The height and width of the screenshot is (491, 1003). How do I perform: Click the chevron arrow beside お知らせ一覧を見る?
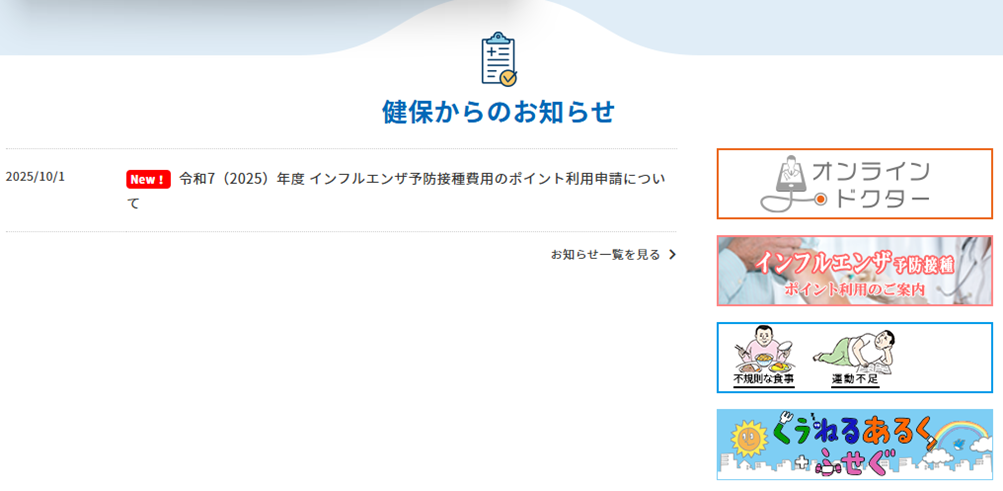click(x=672, y=255)
